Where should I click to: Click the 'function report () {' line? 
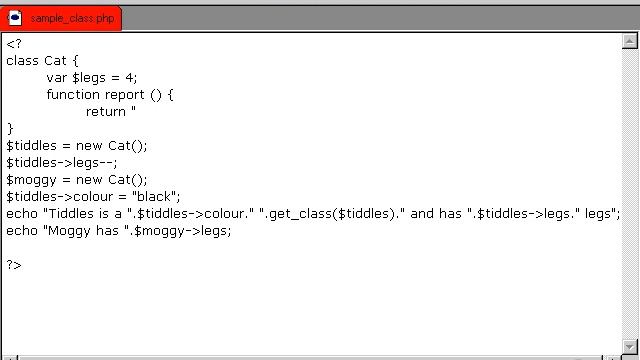tap(110, 95)
